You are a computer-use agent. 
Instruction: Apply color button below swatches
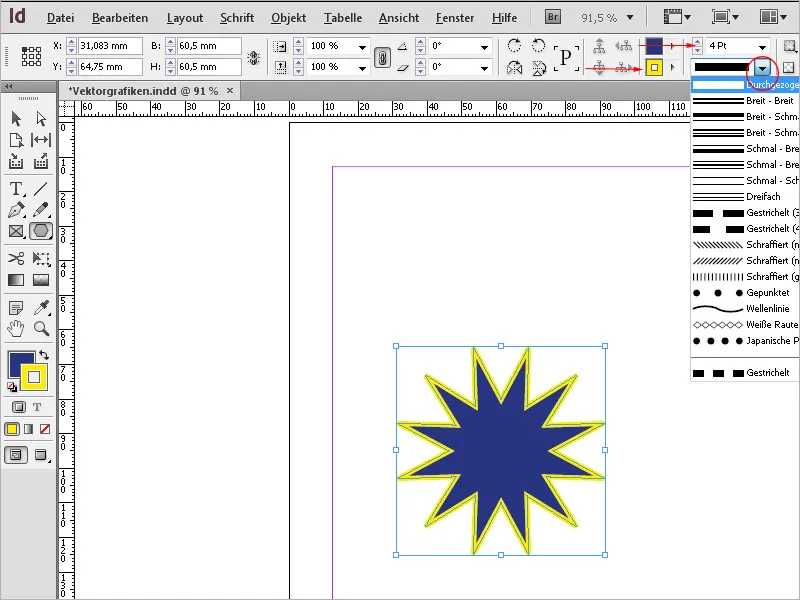click(12, 429)
